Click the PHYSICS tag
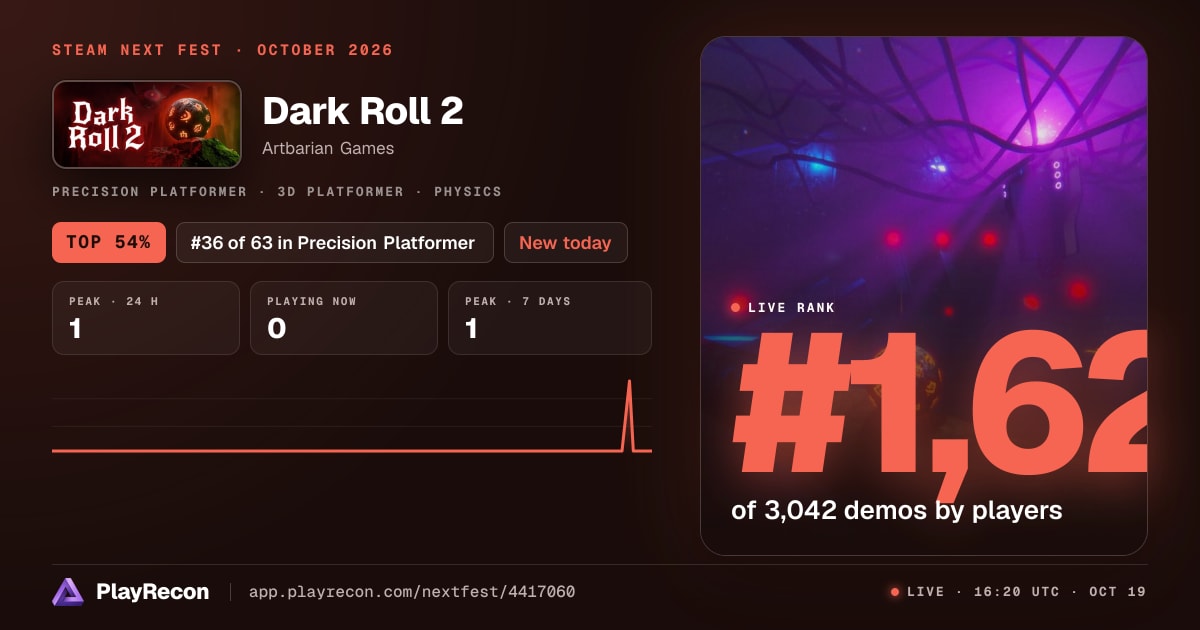 pos(468,191)
